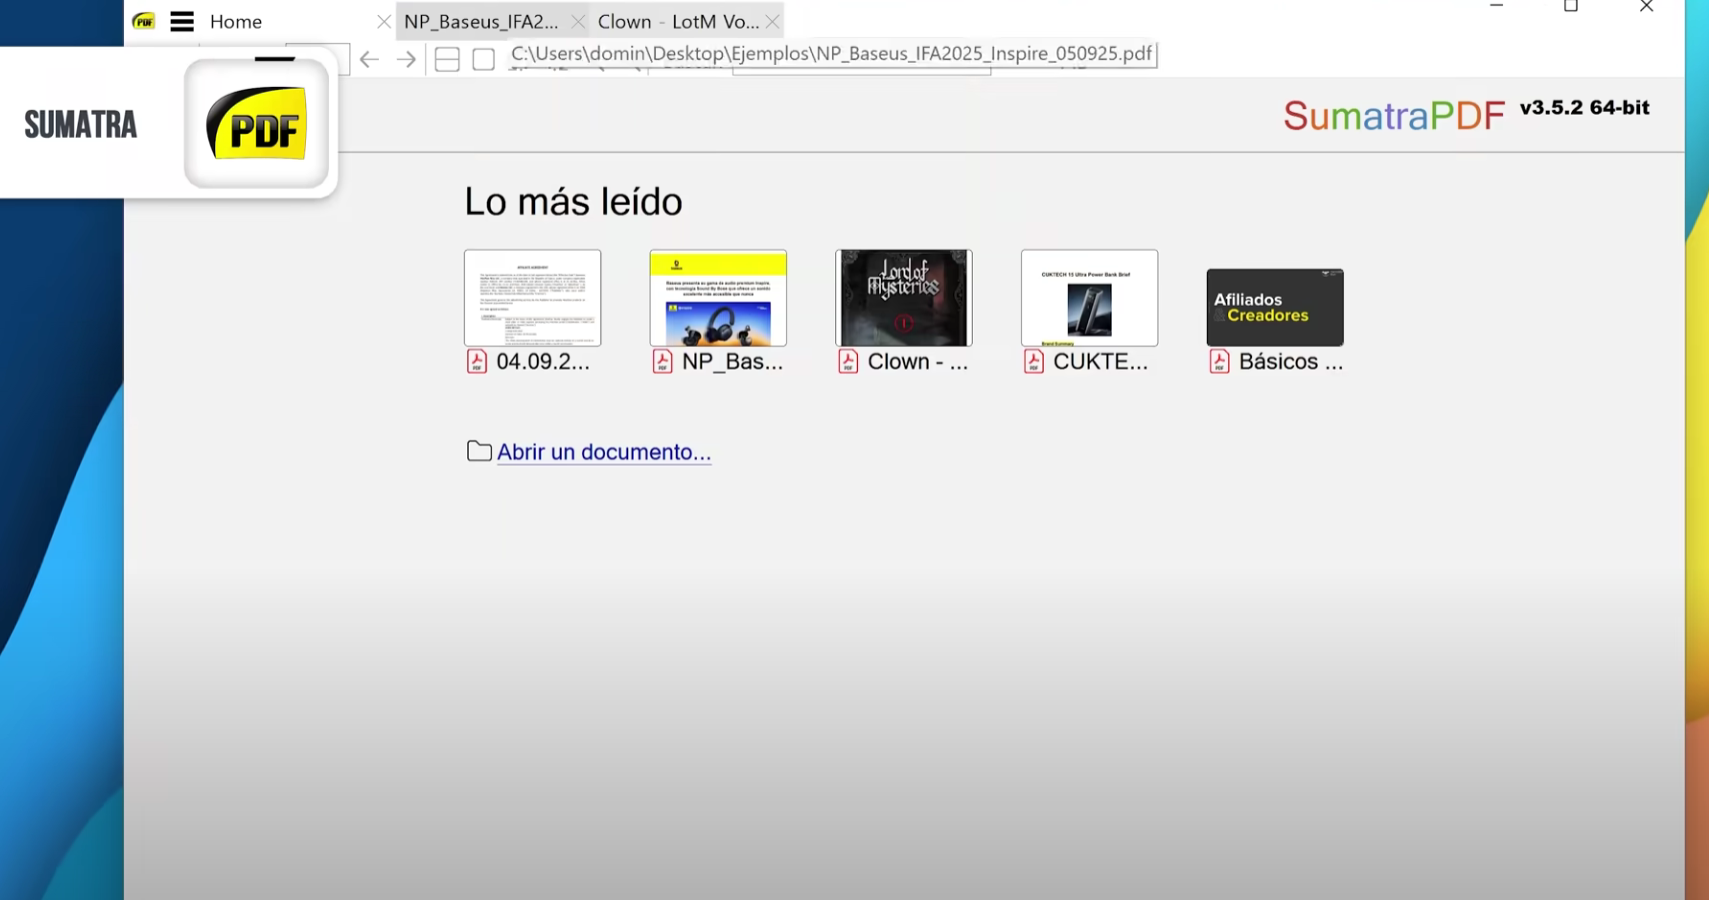This screenshot has width=1709, height=900.
Task: Switch to the Home tab
Action: (236, 22)
